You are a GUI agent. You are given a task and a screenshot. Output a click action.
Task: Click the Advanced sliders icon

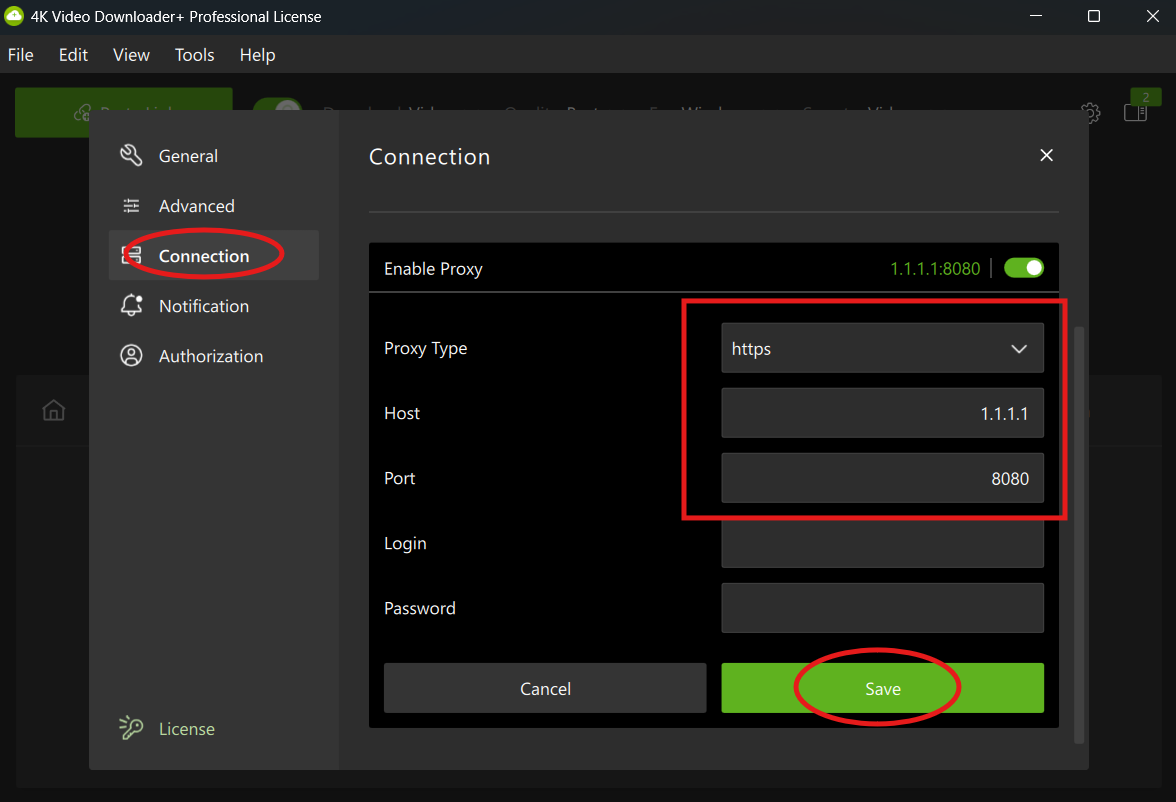click(x=131, y=206)
